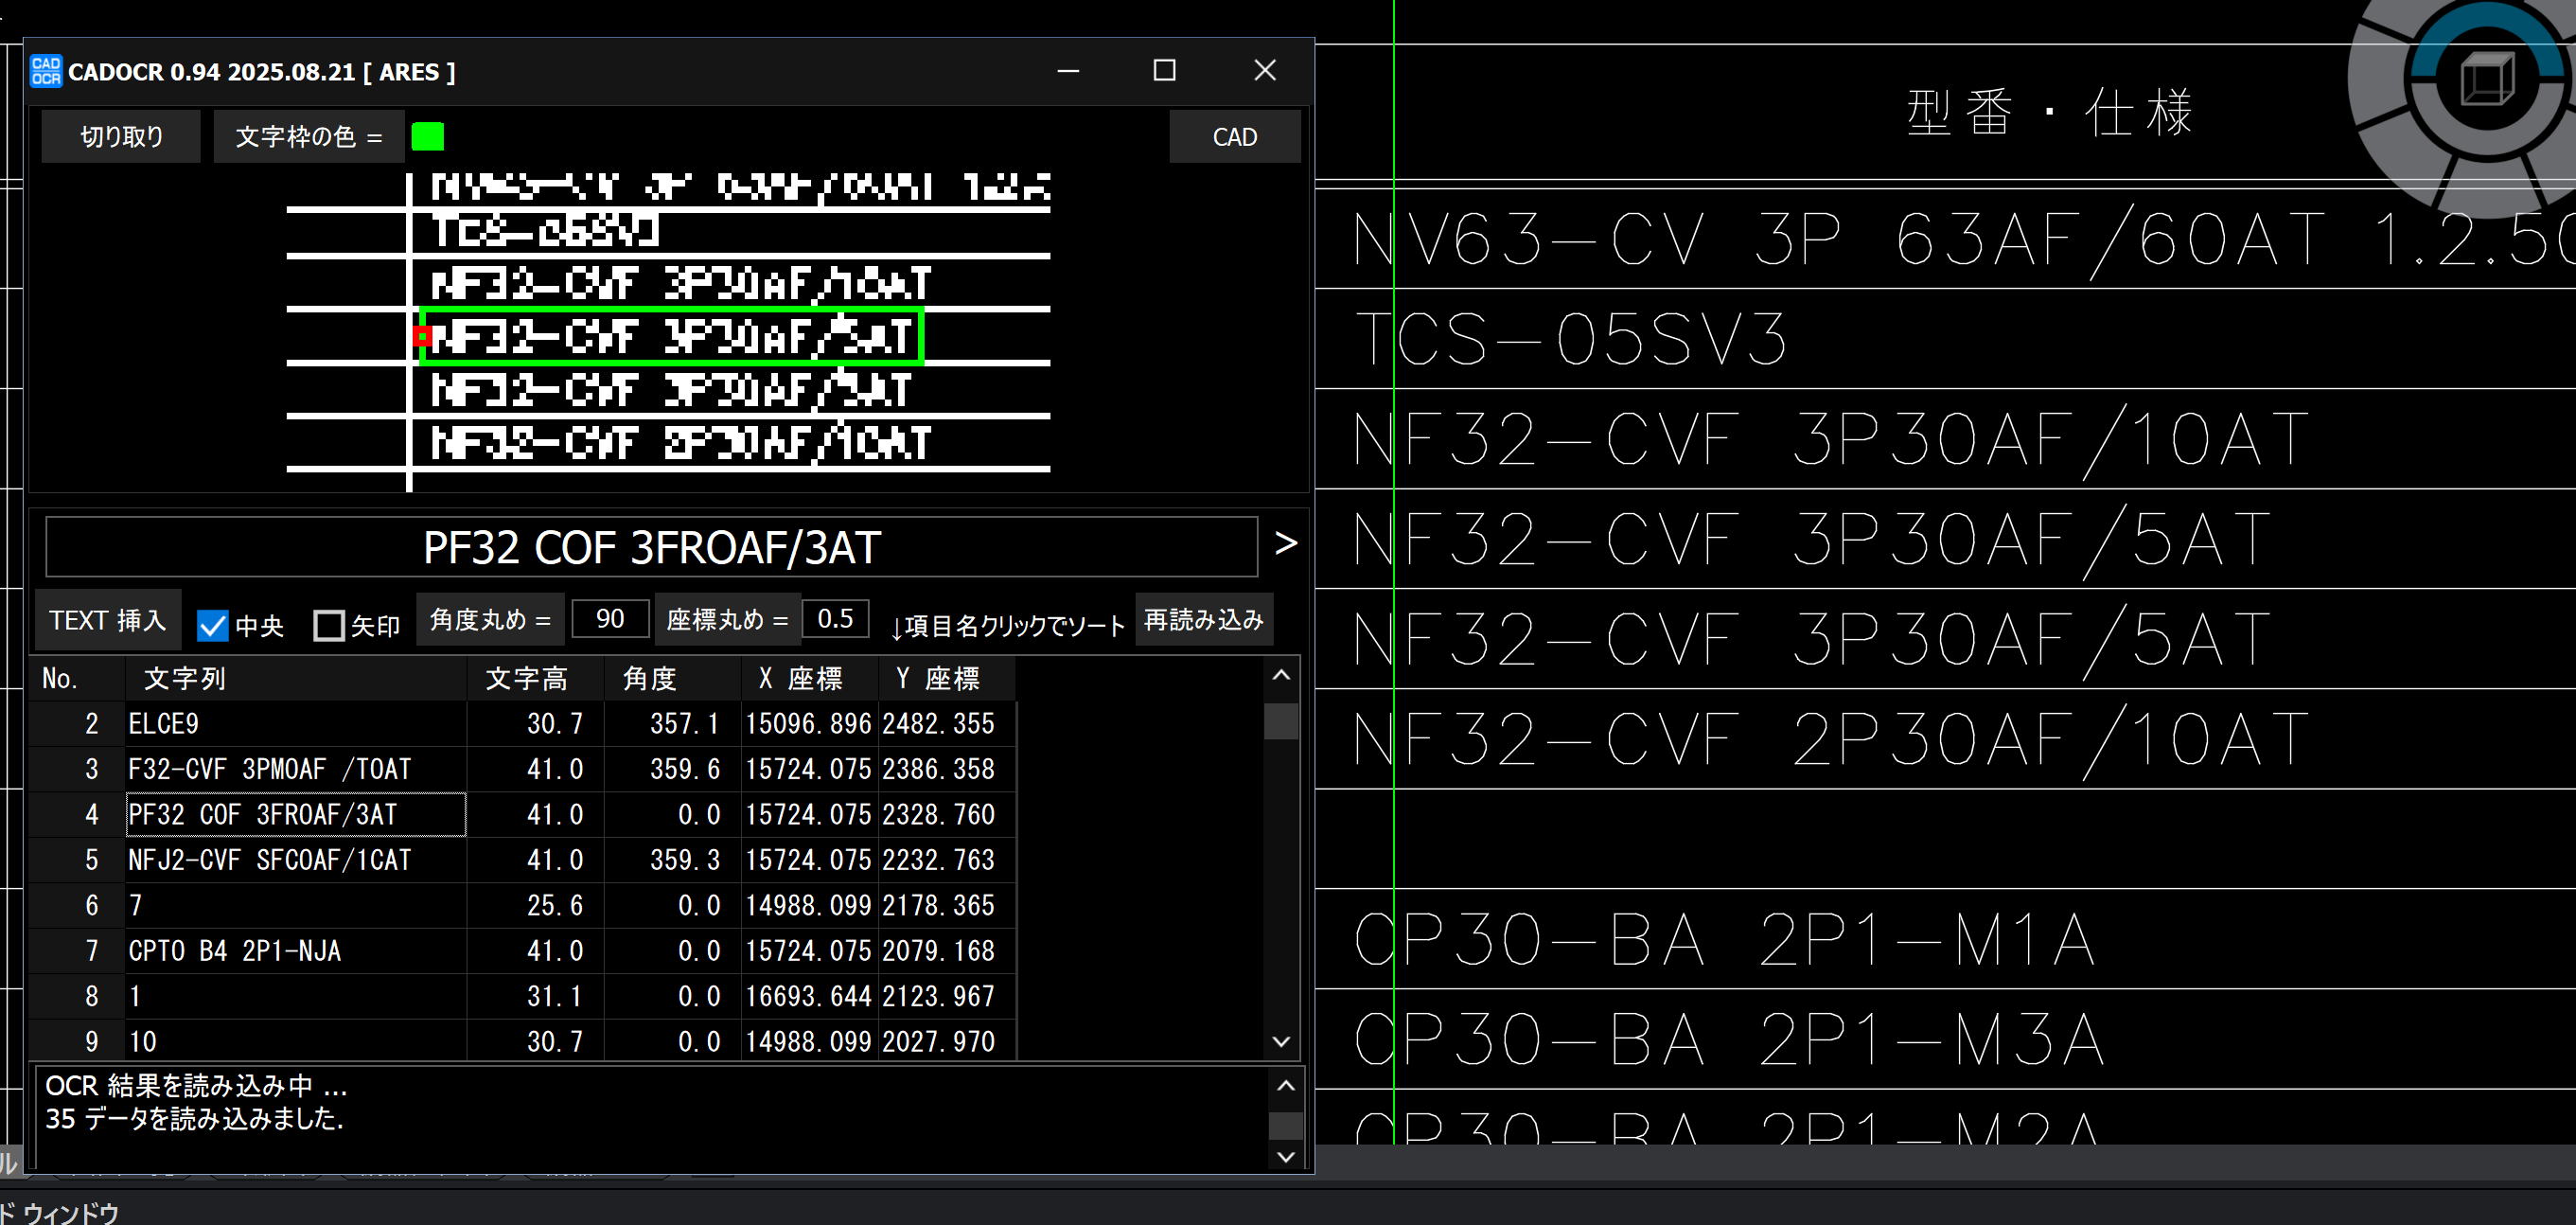Click the 角度丸め value field
2576x1225 pixels.
pyautogui.click(x=610, y=619)
